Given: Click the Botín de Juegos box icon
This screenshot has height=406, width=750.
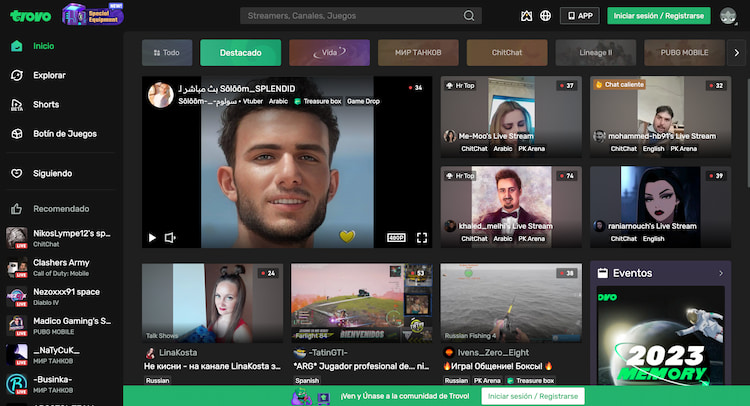Looking at the screenshot, I should [x=17, y=134].
